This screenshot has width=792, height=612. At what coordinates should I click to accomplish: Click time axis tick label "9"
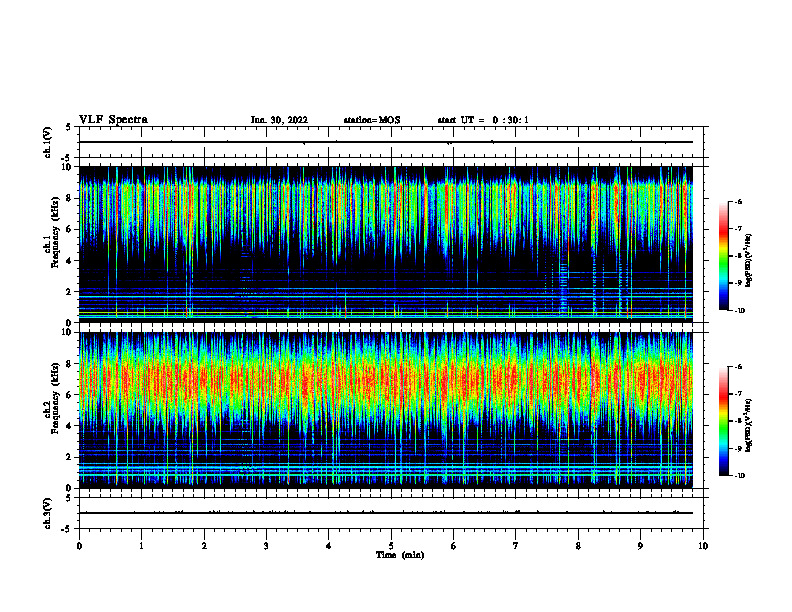pos(640,546)
